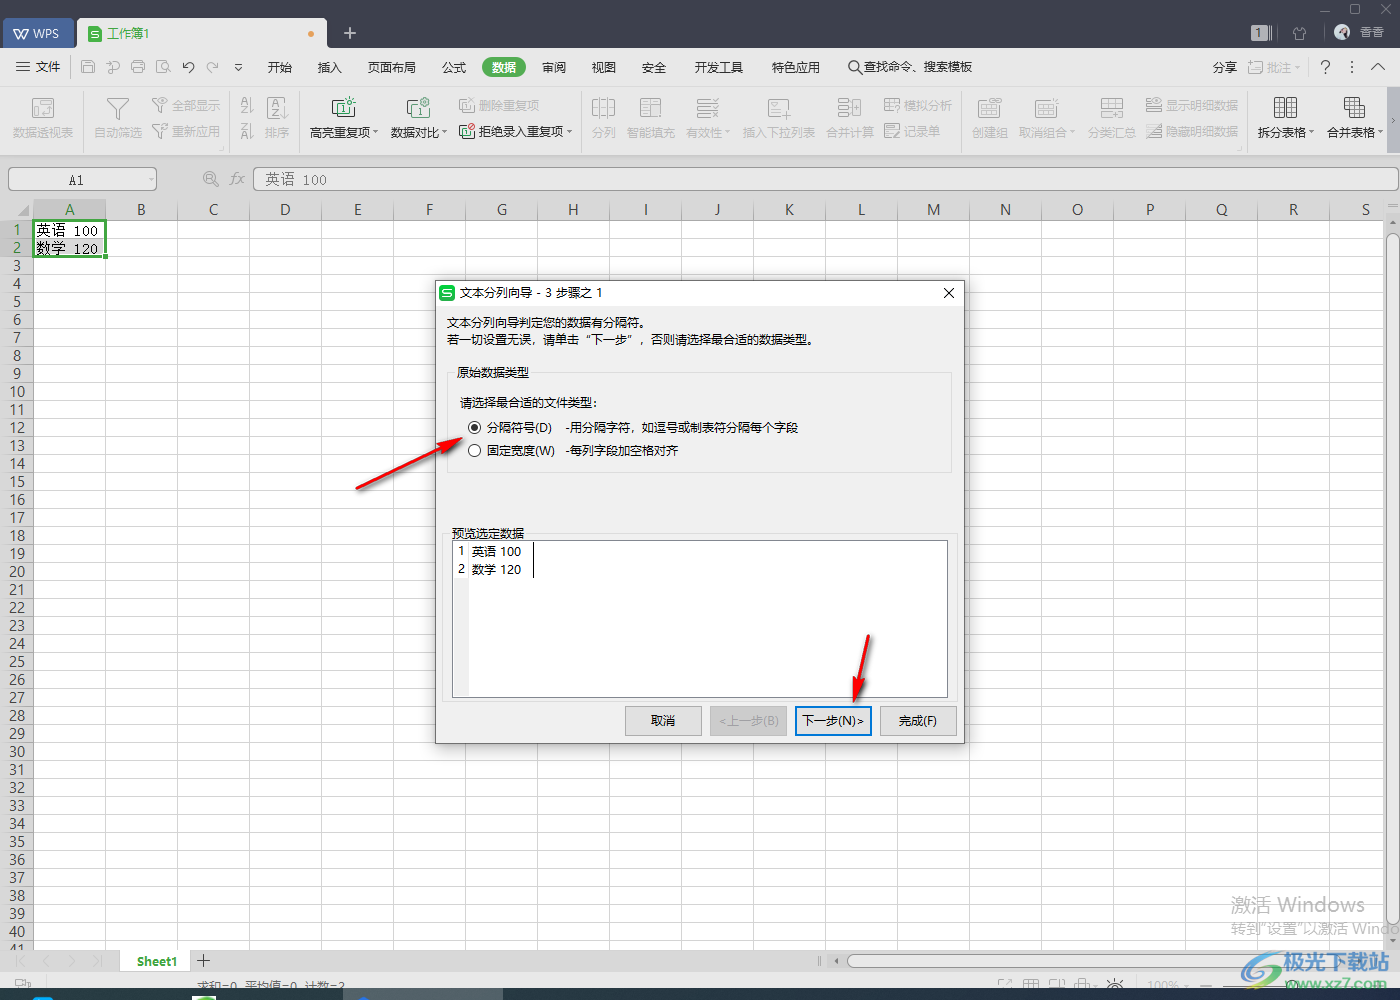The width and height of the screenshot is (1400, 1000).
Task: Click the insert function fx icon
Action: tap(237, 179)
